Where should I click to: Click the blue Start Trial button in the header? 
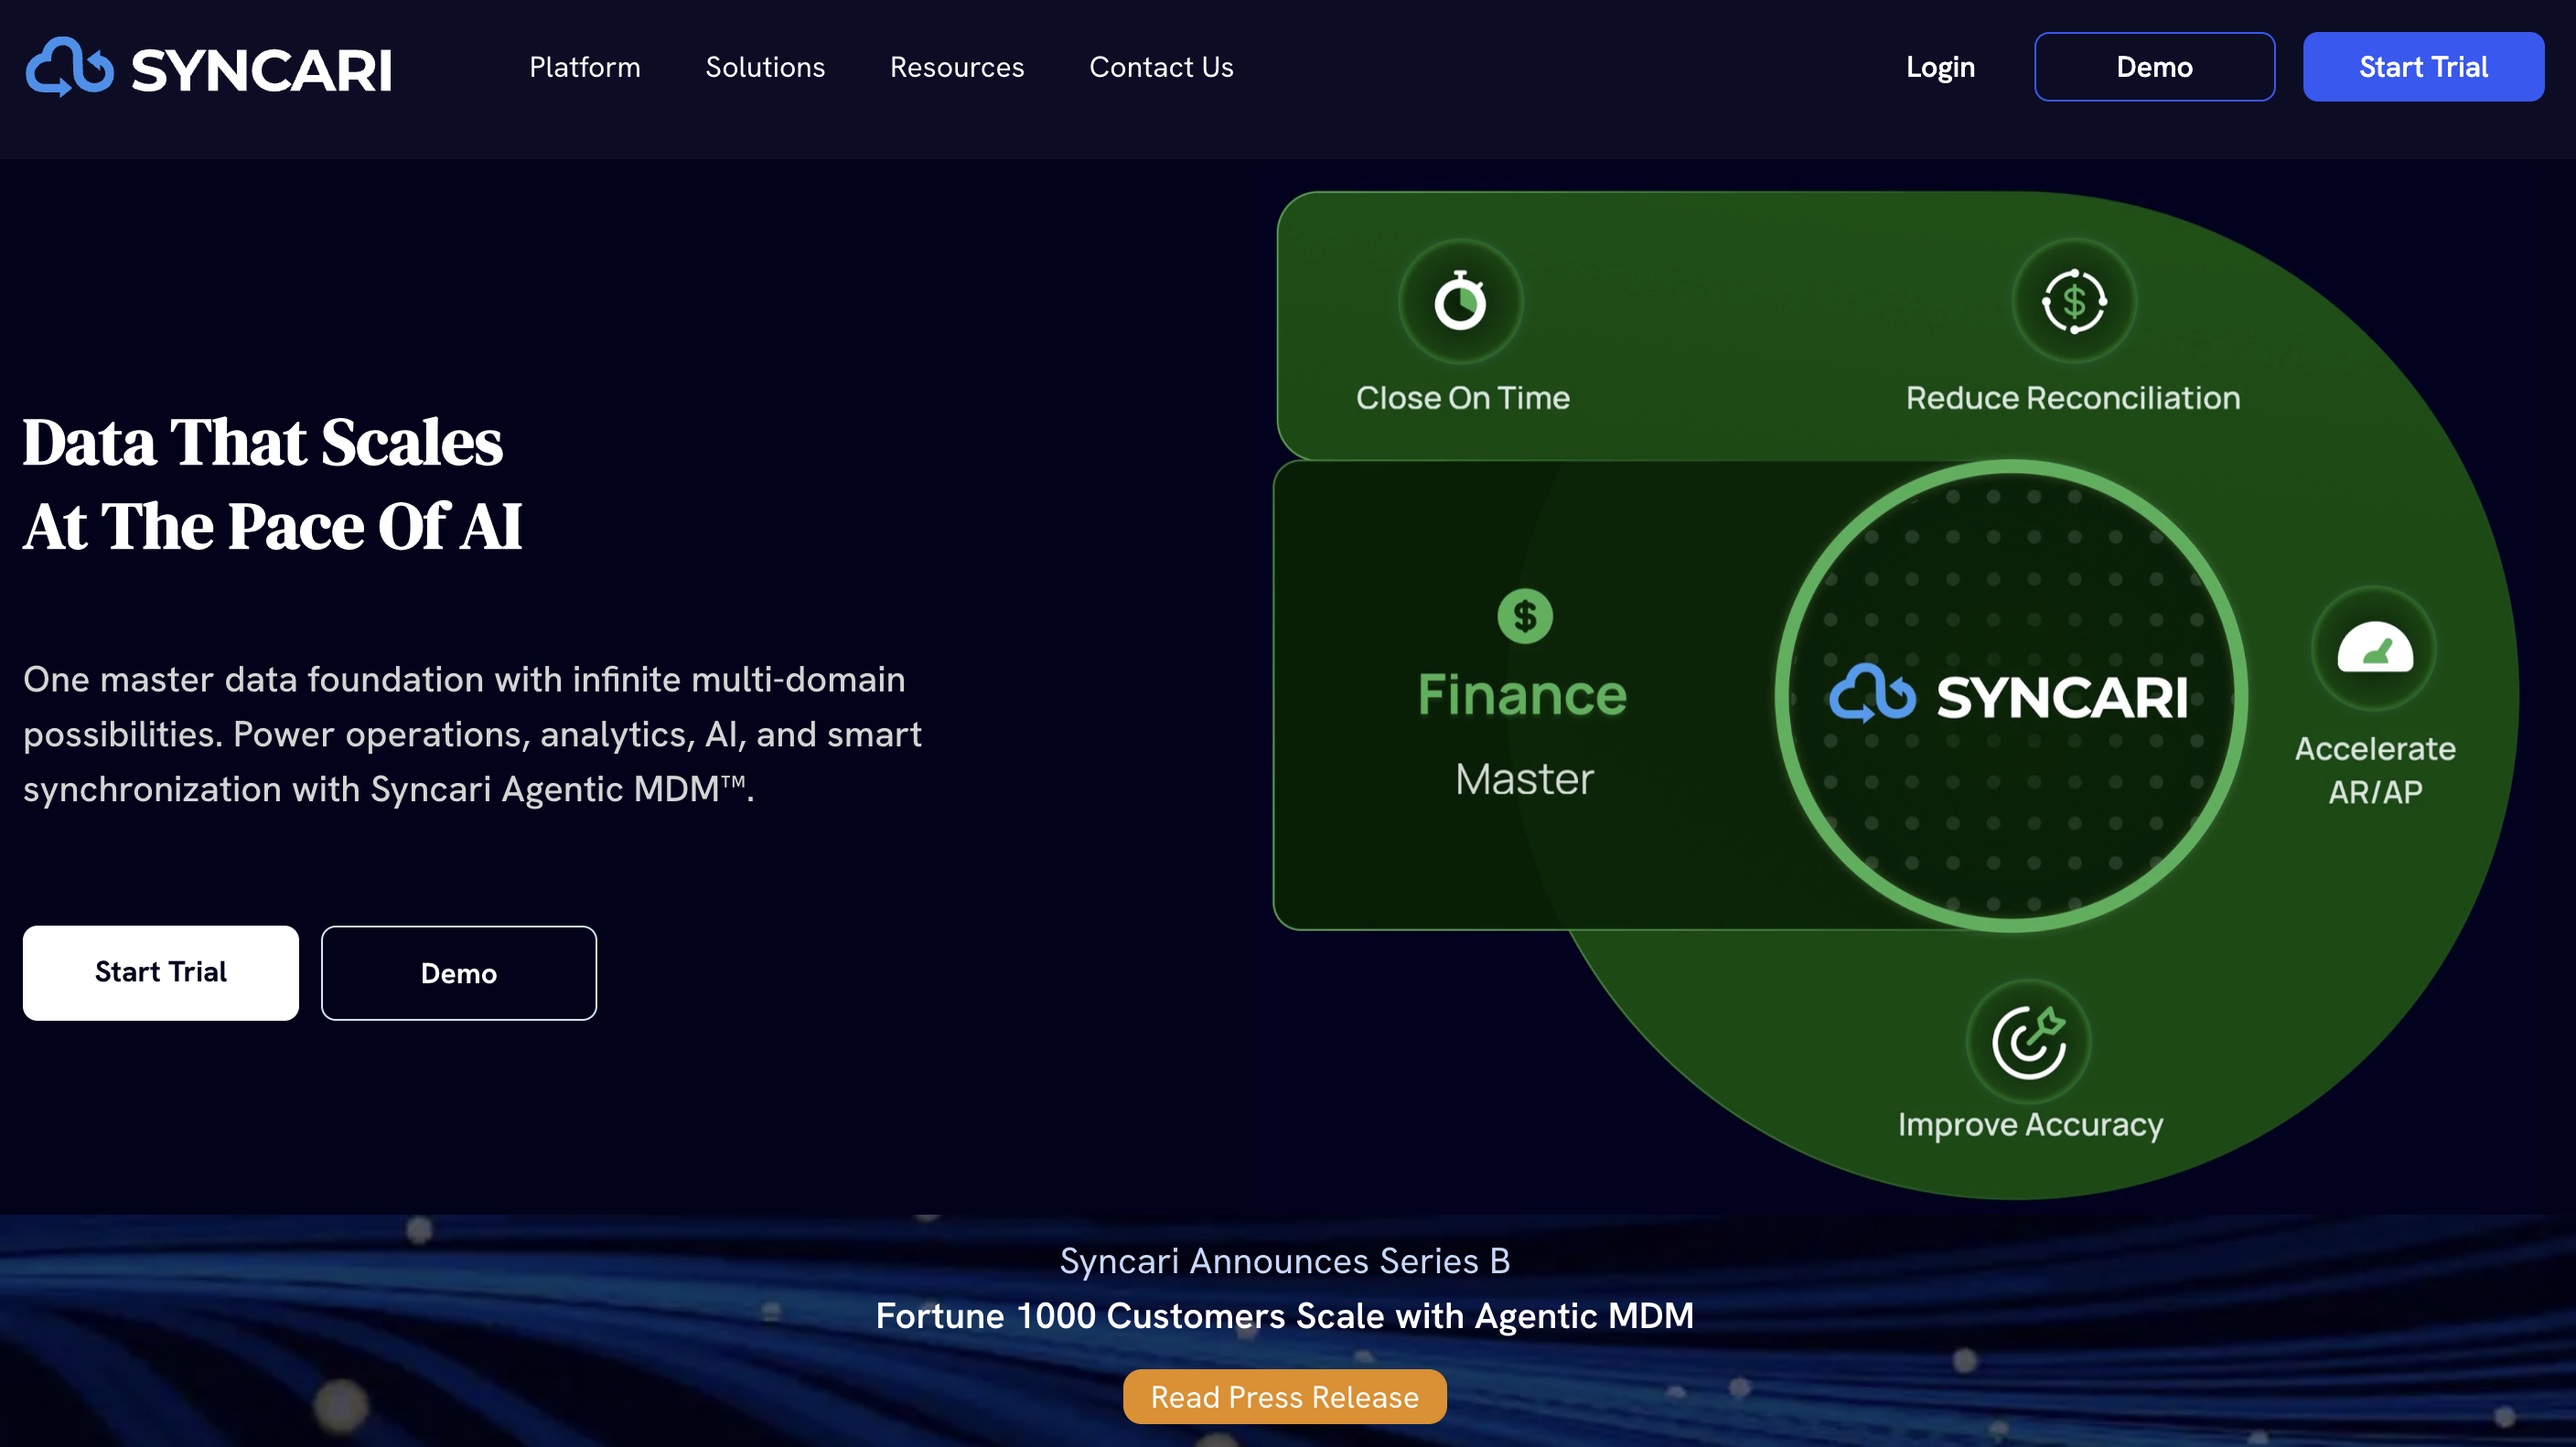coord(2423,66)
